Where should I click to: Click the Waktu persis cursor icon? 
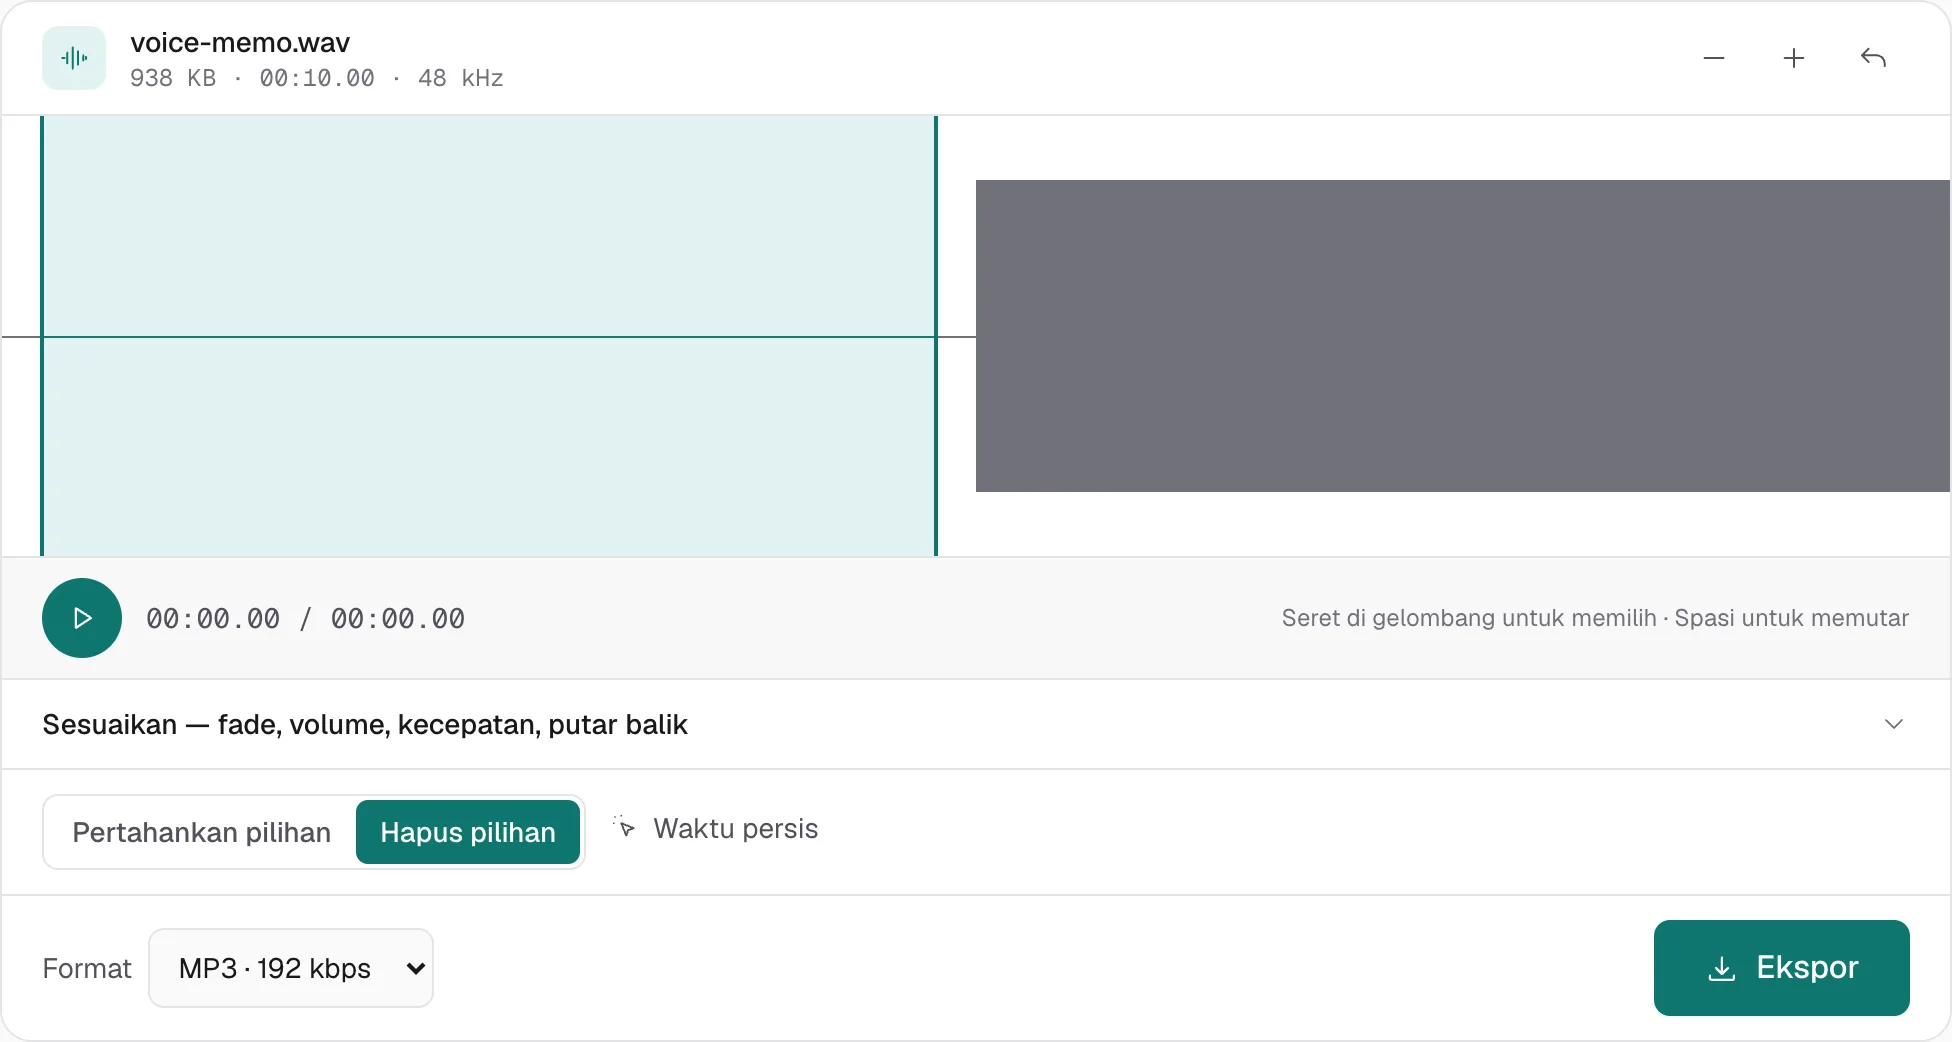[625, 827]
